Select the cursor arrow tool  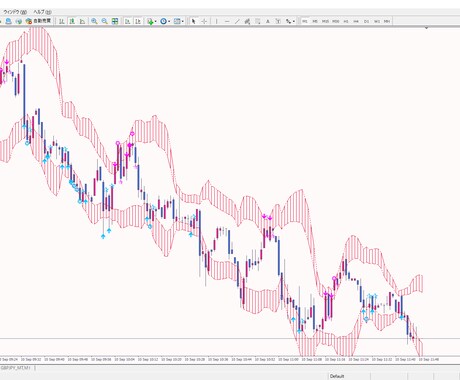point(193,21)
